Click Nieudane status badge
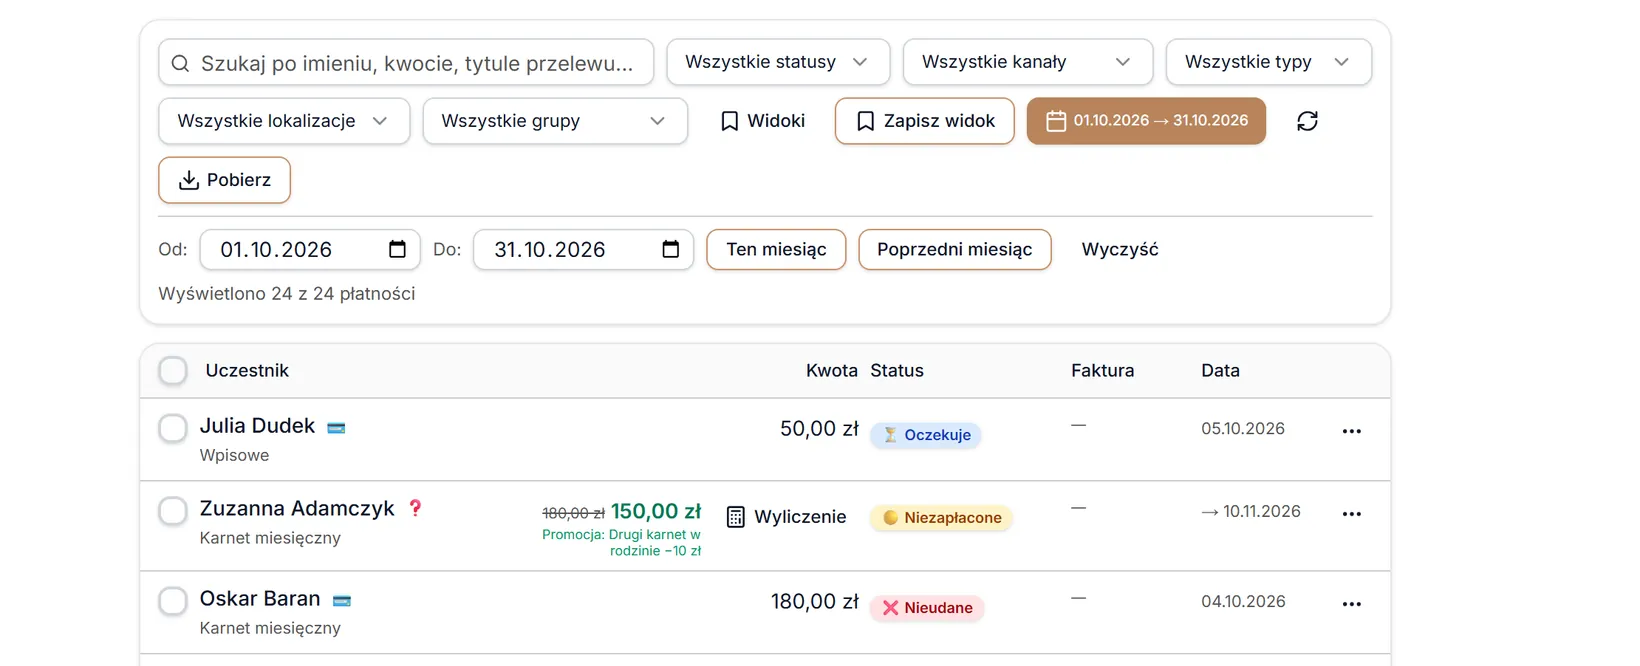This screenshot has height=666, width=1640. point(927,608)
